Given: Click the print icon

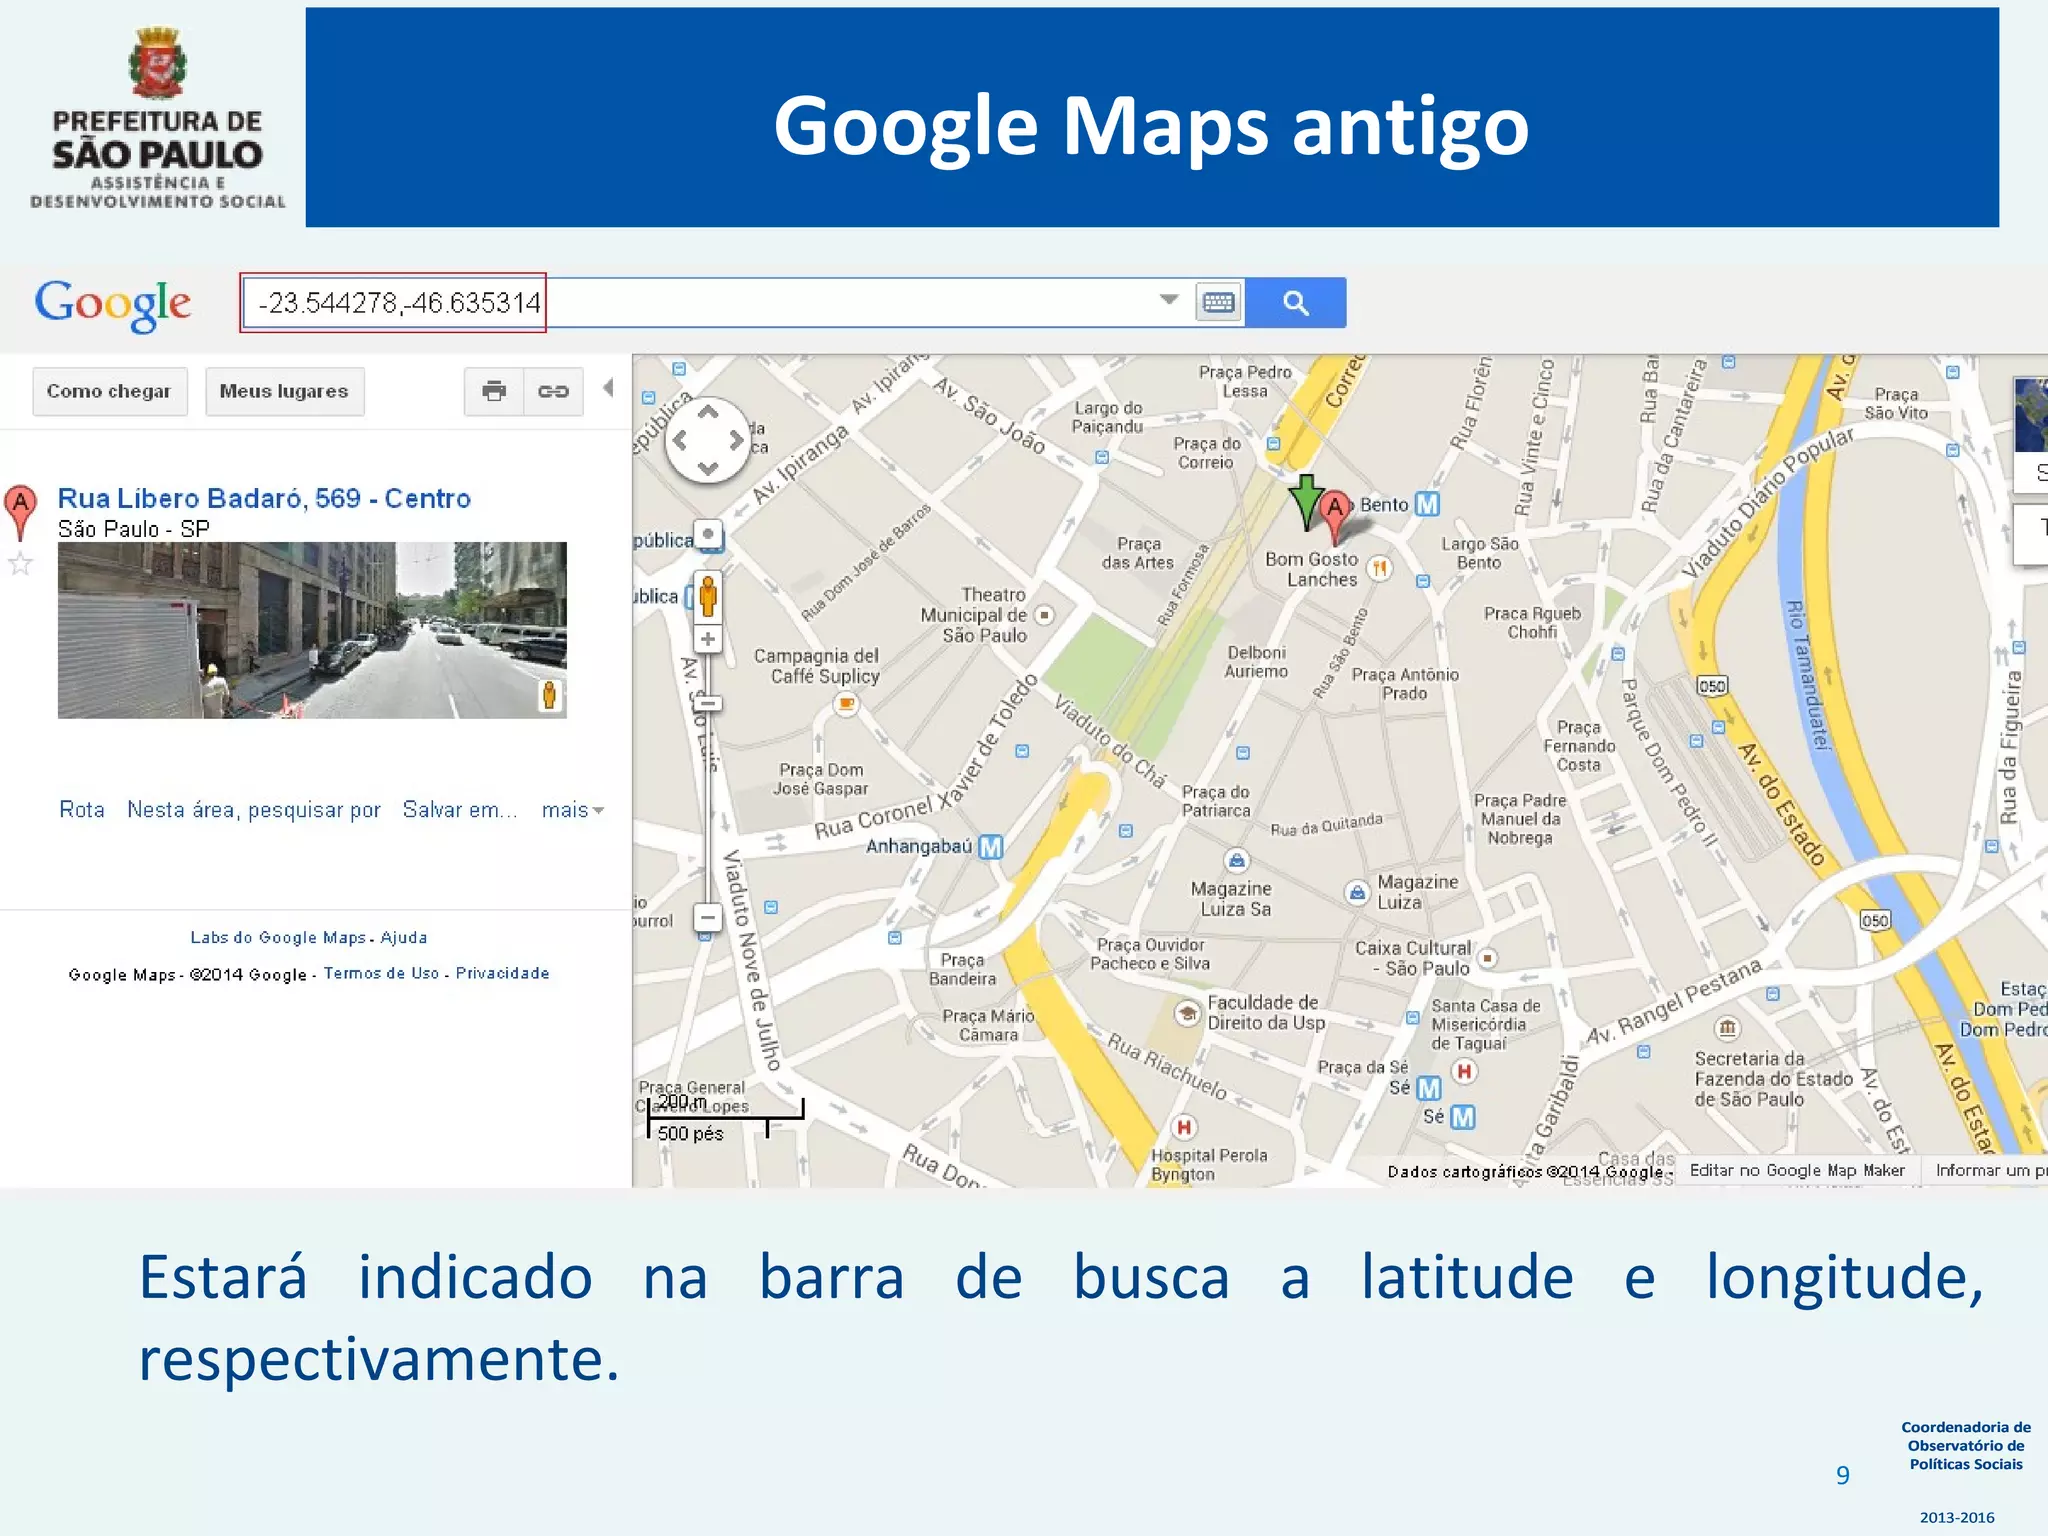Looking at the screenshot, I should (494, 391).
